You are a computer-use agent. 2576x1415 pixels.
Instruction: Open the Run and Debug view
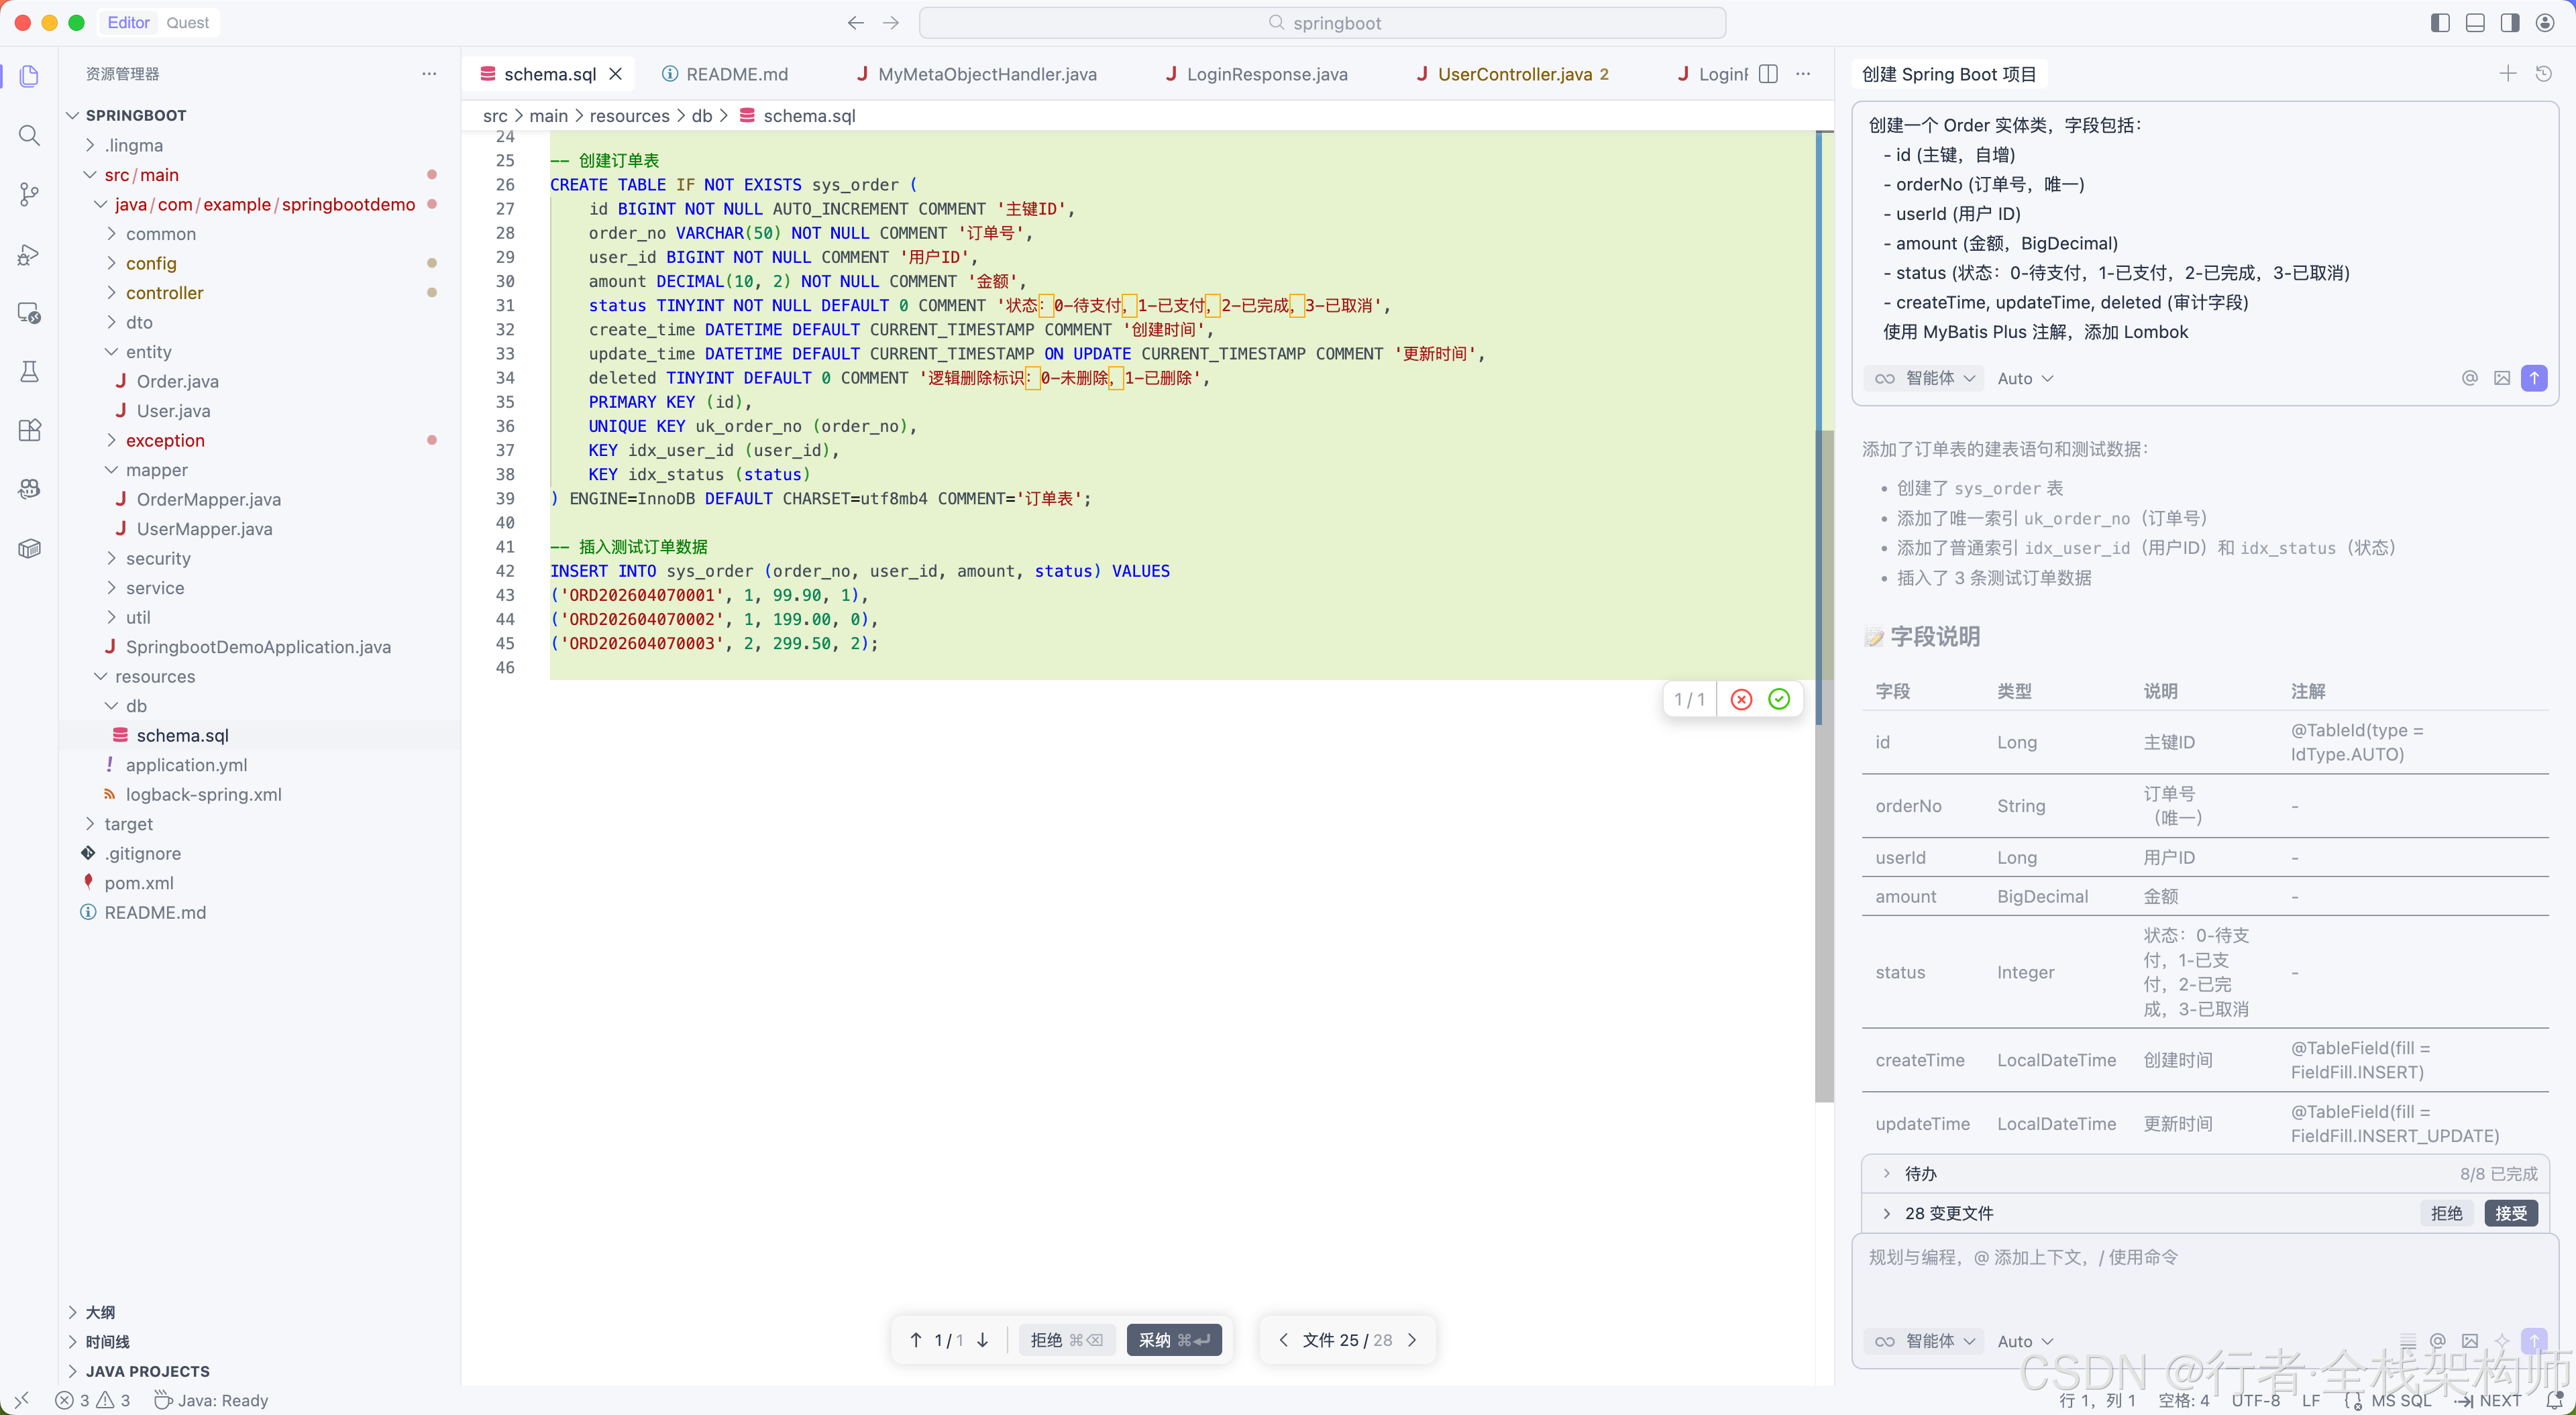(x=29, y=254)
